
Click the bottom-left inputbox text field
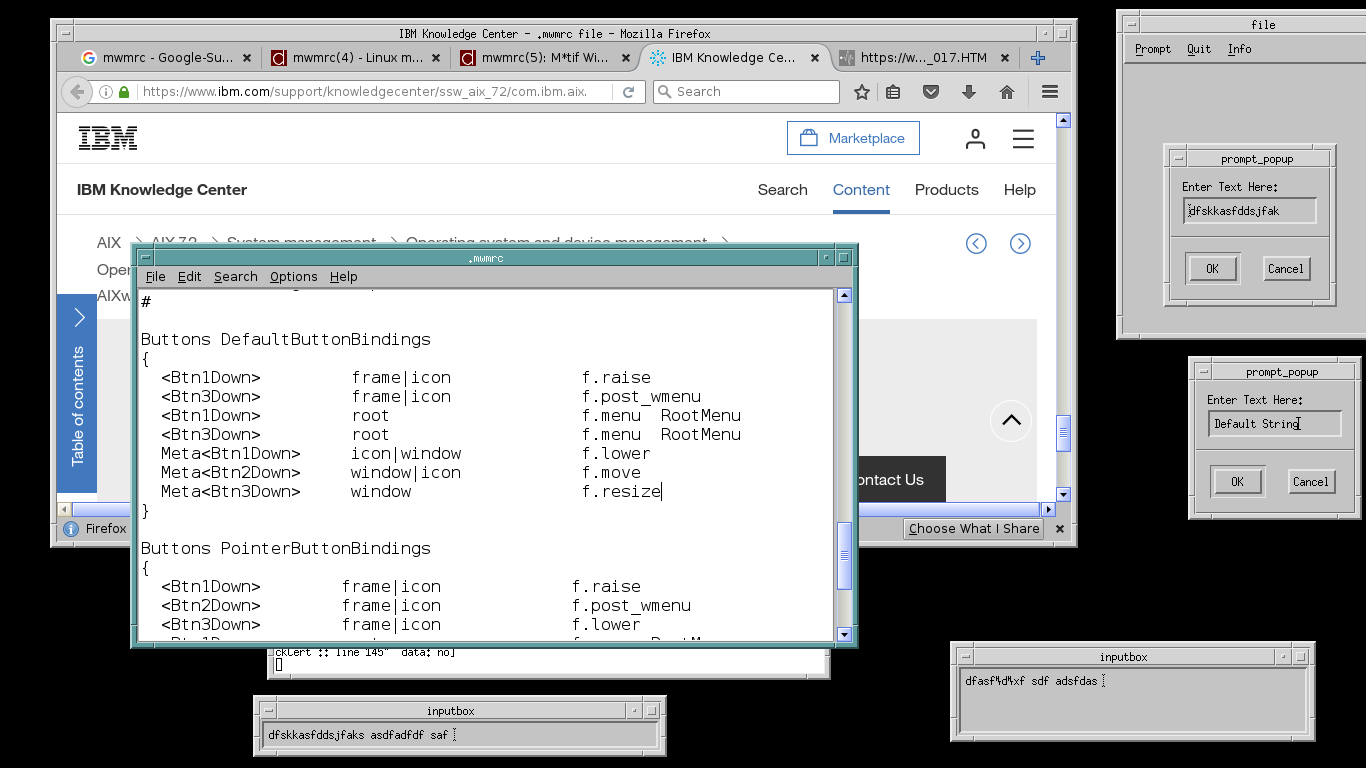tap(459, 735)
